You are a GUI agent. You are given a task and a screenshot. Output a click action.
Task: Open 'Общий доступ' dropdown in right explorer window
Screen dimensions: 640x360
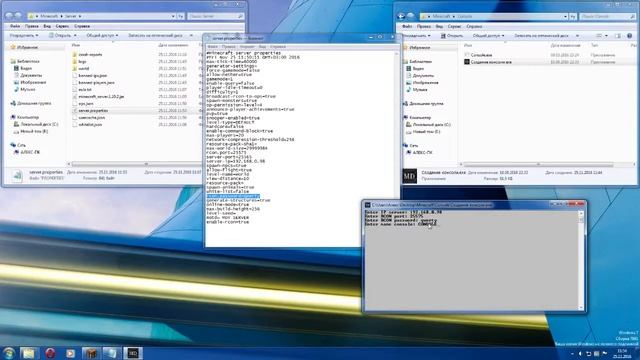click(488, 36)
